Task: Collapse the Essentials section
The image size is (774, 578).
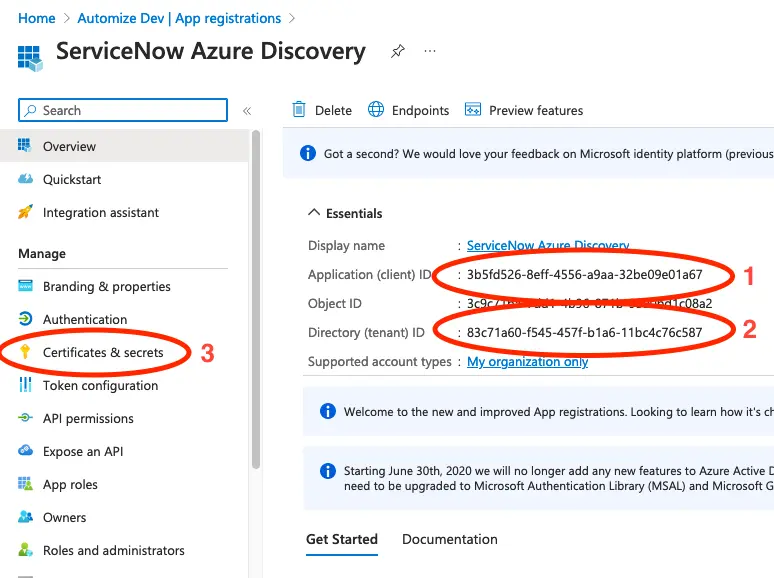Action: (314, 213)
